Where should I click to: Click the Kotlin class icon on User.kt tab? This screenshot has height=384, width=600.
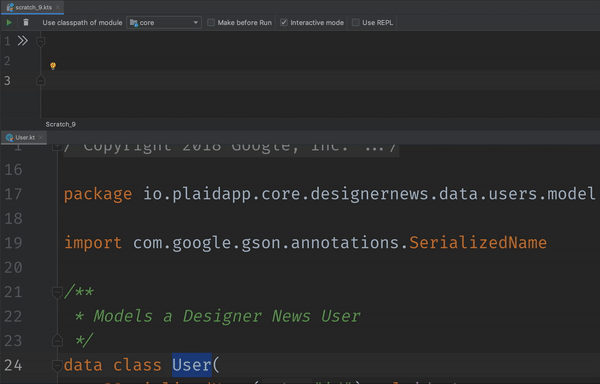pyautogui.click(x=10, y=137)
